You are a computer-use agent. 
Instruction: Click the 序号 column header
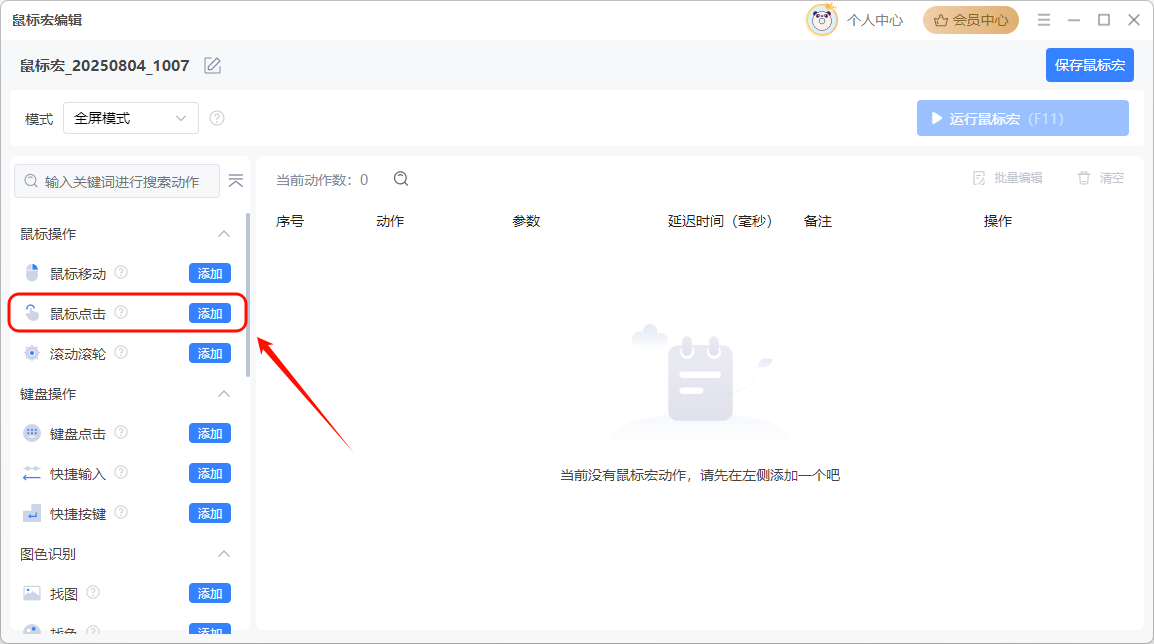coord(290,221)
